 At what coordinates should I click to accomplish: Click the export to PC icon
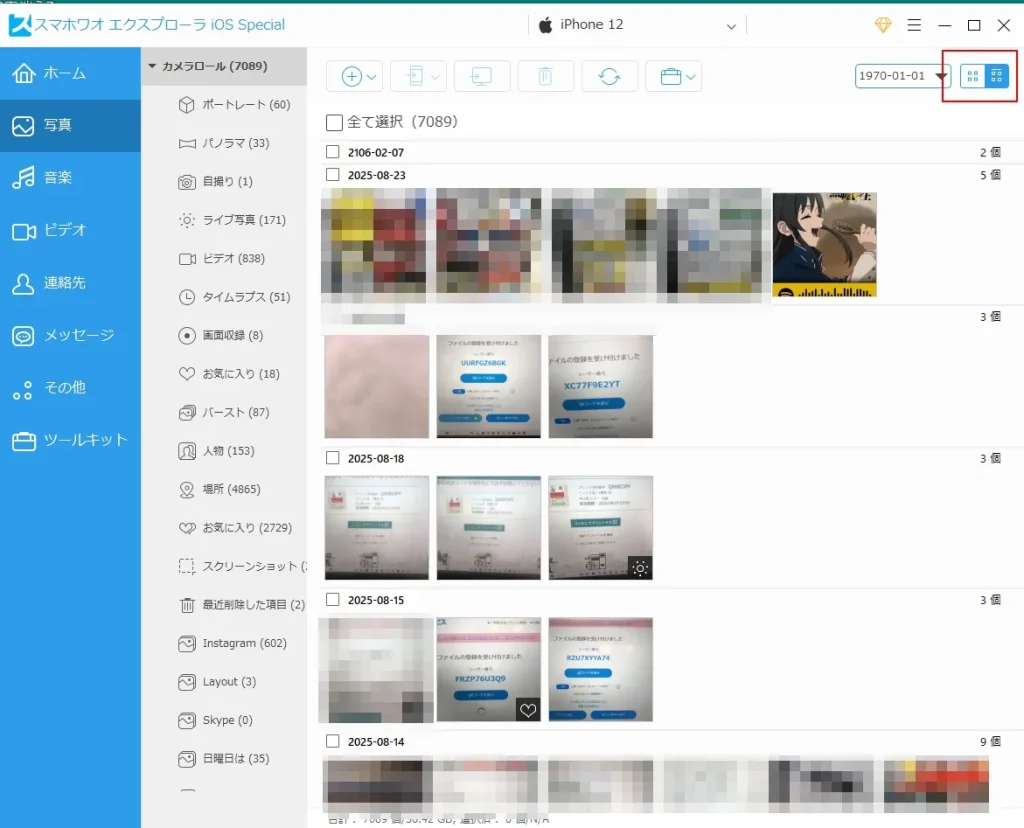pos(482,77)
